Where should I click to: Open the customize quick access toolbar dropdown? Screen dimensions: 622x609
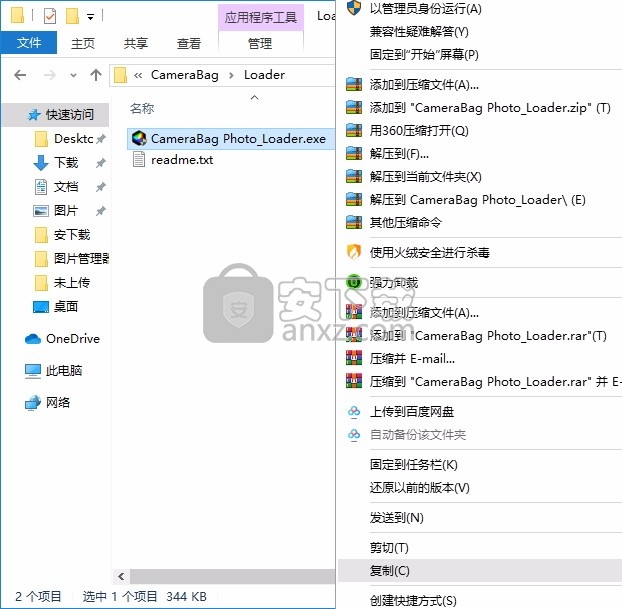click(x=90, y=17)
